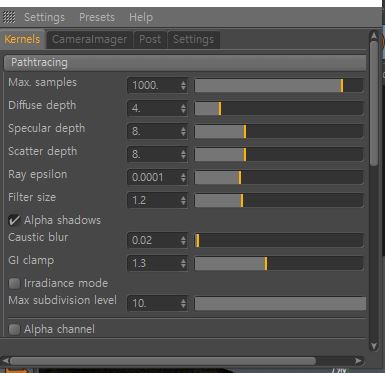
Task: Adjust the Scatter depth slider
Action: pyautogui.click(x=279, y=154)
